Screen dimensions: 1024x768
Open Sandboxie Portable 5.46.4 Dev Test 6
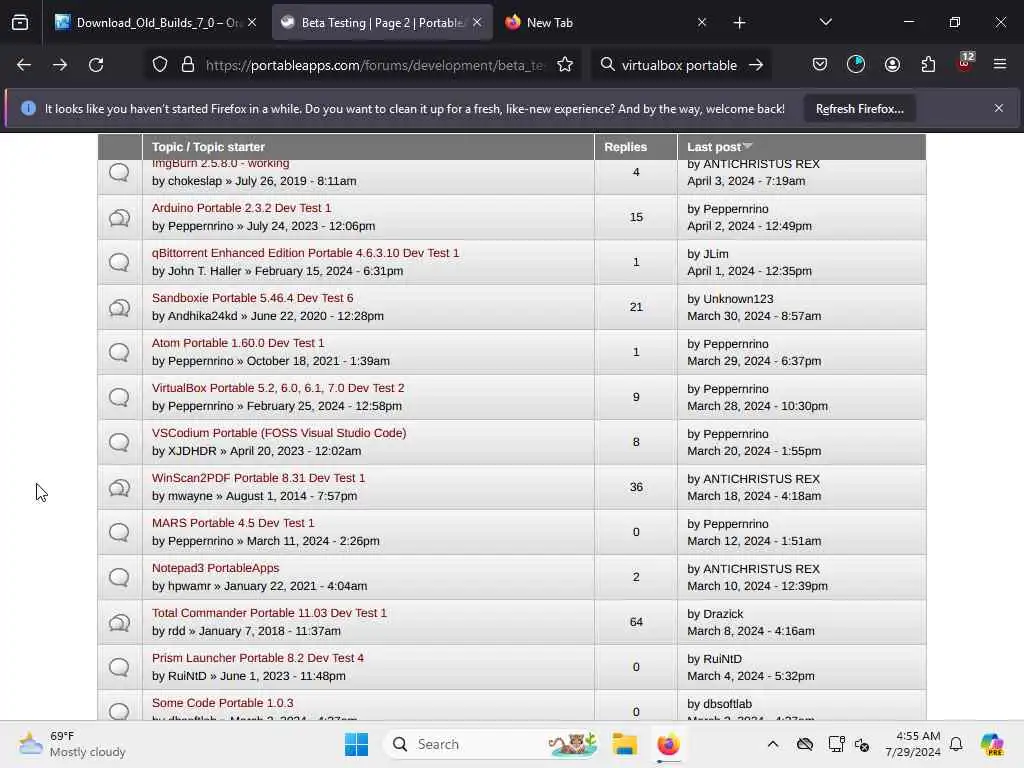pyautogui.click(x=253, y=298)
